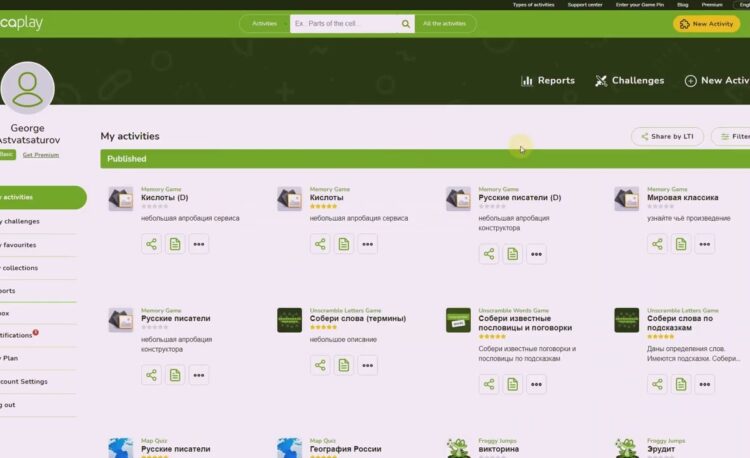Screen dimensions: 750x458
Task: Open three-dot menu for Русские писатели (D)
Action: click(537, 254)
